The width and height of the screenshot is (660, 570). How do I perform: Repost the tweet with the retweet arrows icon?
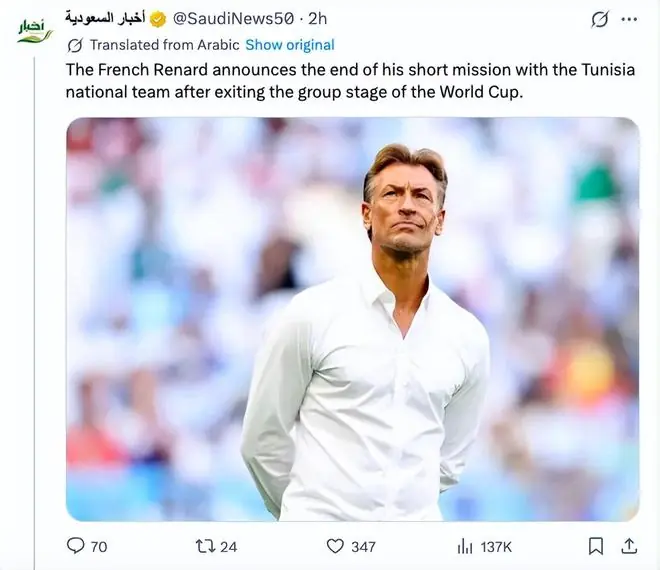tap(205, 546)
